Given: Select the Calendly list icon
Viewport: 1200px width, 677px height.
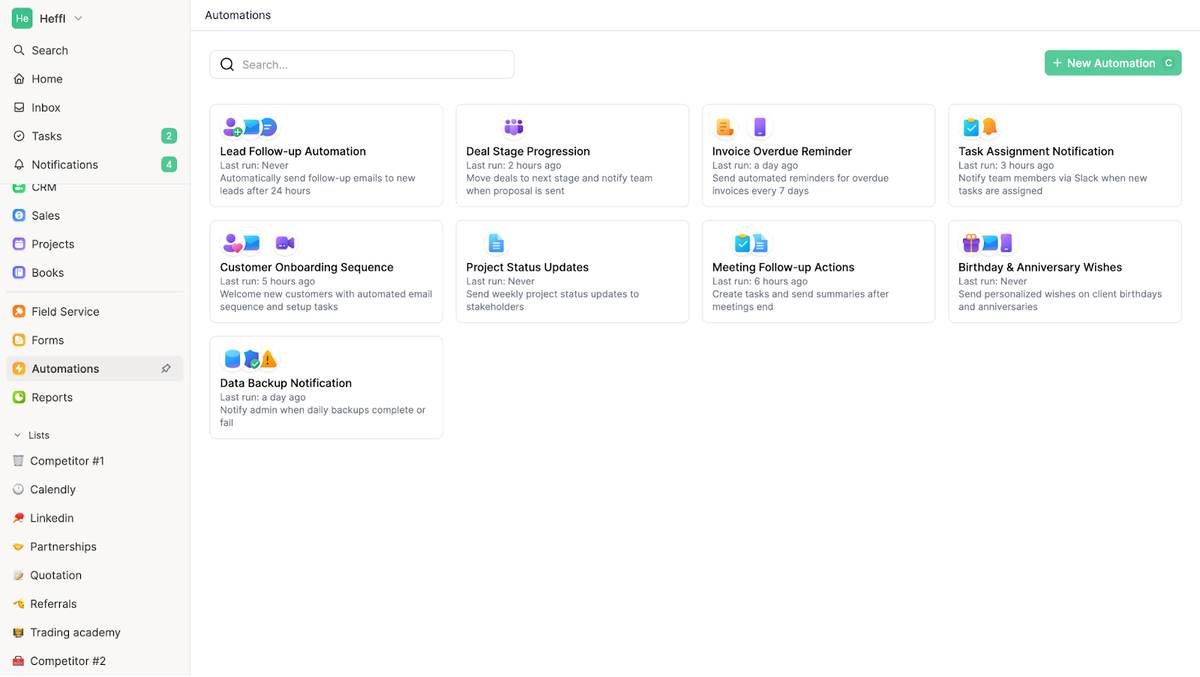Looking at the screenshot, I should 19,489.
